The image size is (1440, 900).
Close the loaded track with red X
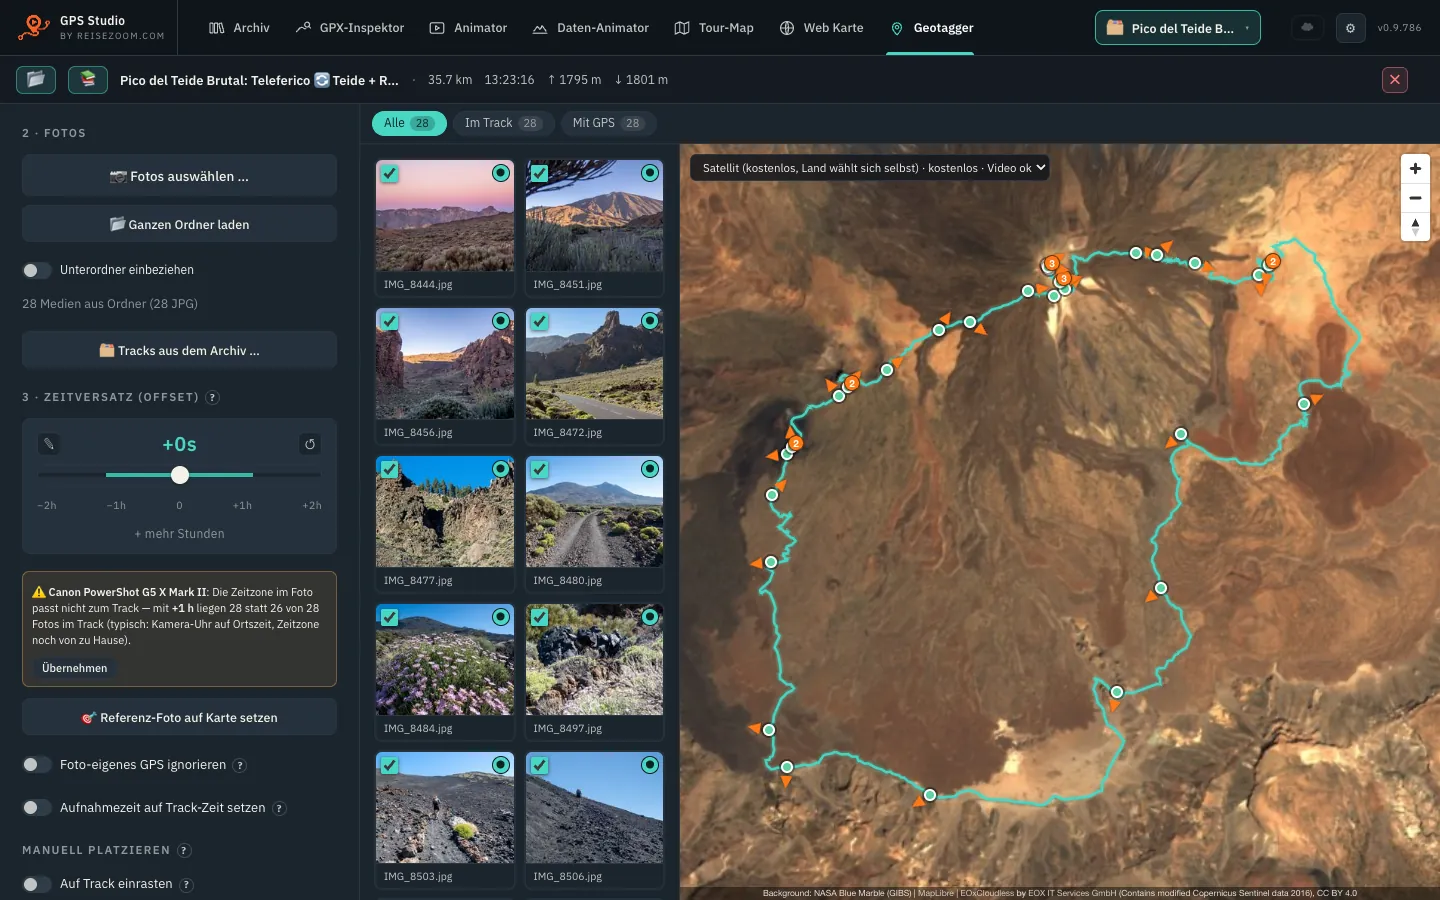click(1394, 80)
